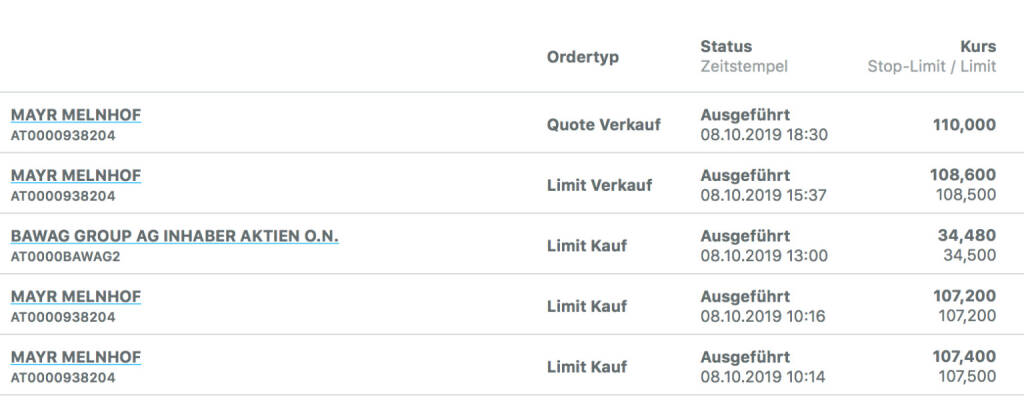
Task: Click Ausgeführt status of the 15:37 order
Action: click(745, 175)
